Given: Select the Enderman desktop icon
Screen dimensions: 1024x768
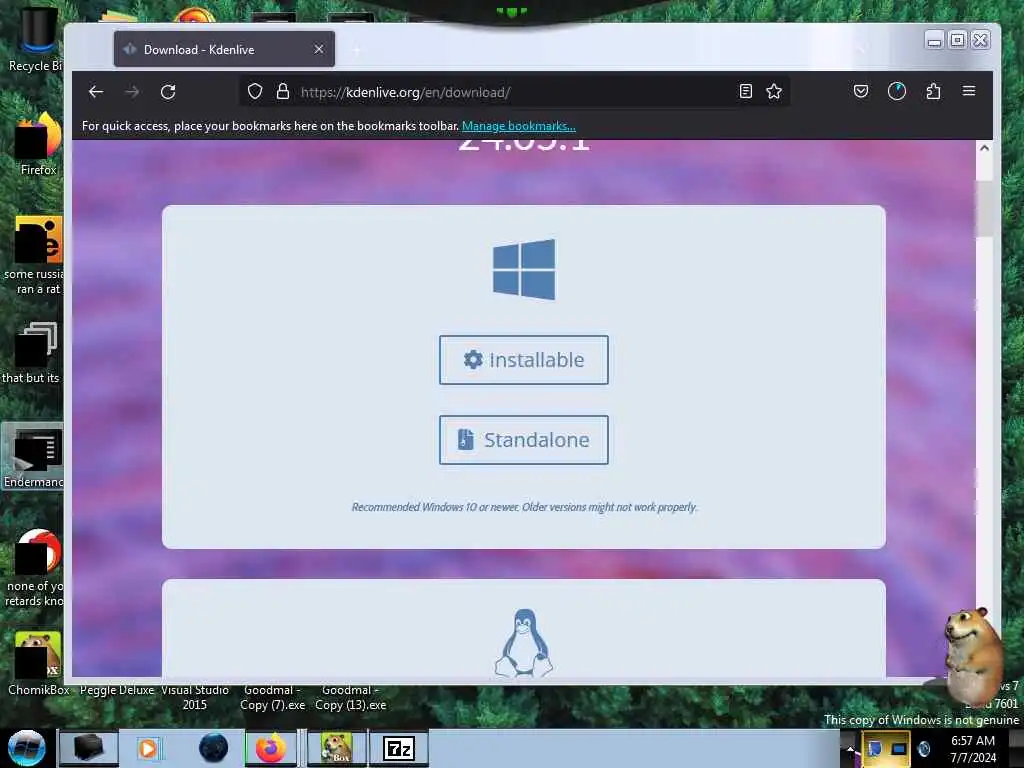Looking at the screenshot, I should (33, 456).
